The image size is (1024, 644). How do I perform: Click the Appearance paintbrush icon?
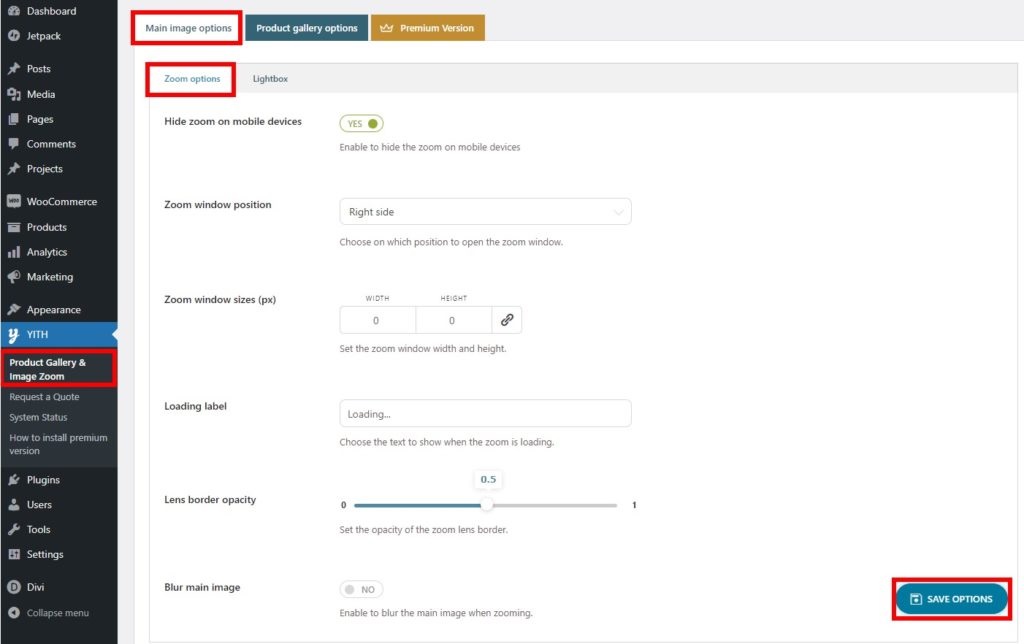coord(14,310)
